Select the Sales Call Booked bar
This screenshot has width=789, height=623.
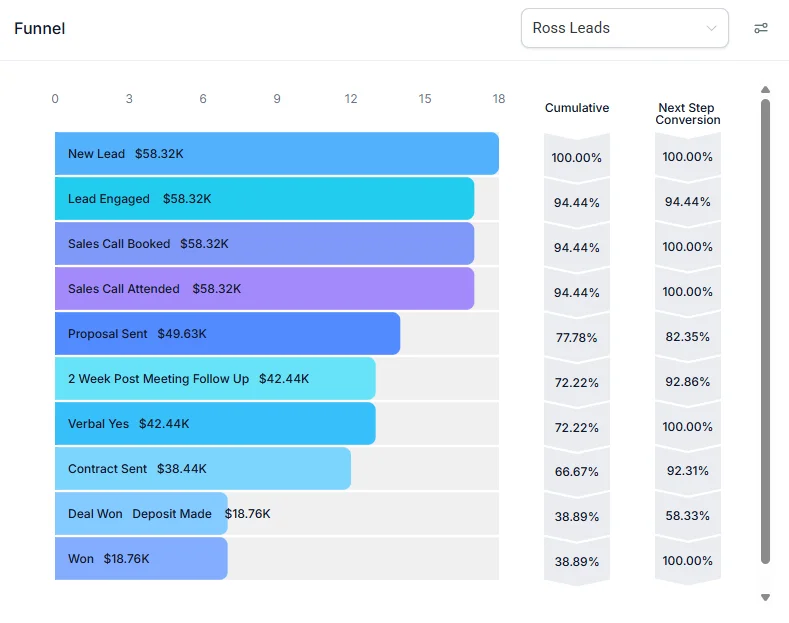tap(264, 244)
